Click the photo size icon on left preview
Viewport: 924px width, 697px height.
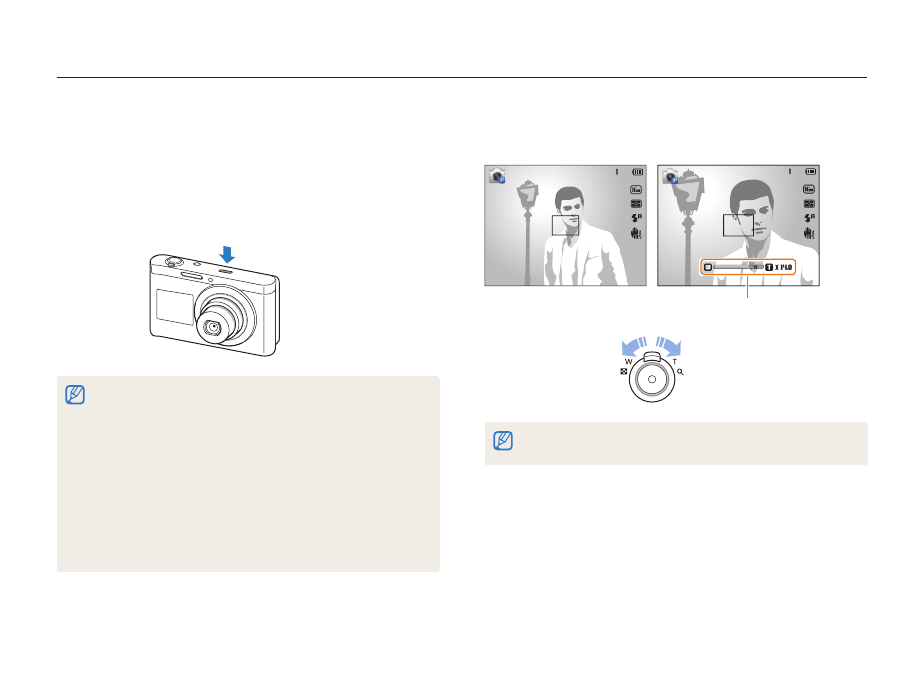pos(636,190)
